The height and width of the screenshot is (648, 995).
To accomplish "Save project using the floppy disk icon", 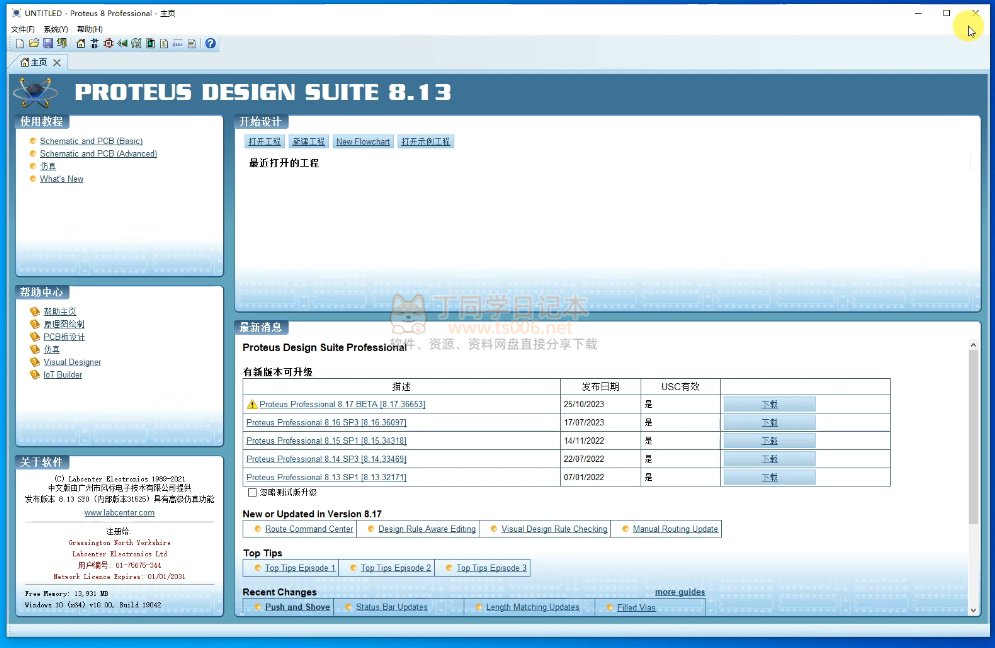I will coord(48,44).
